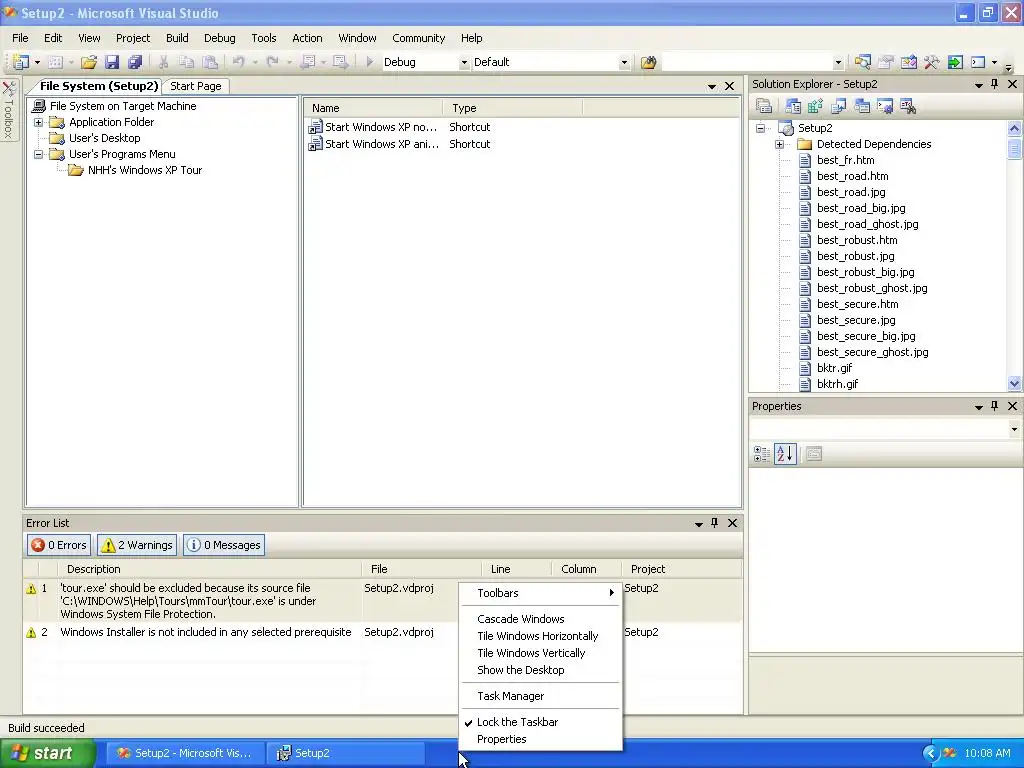Open the Community menu

(x=419, y=38)
